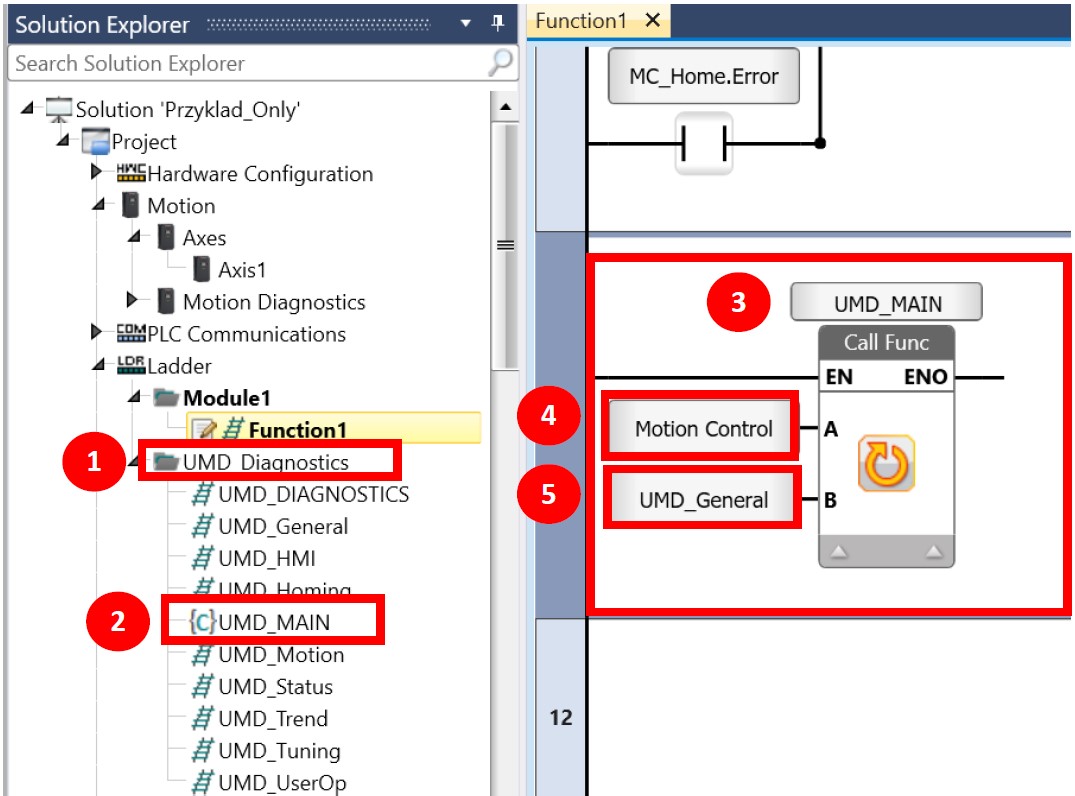Expand the PLC Communications node
Screen dimensions: 1075x796
(97, 333)
